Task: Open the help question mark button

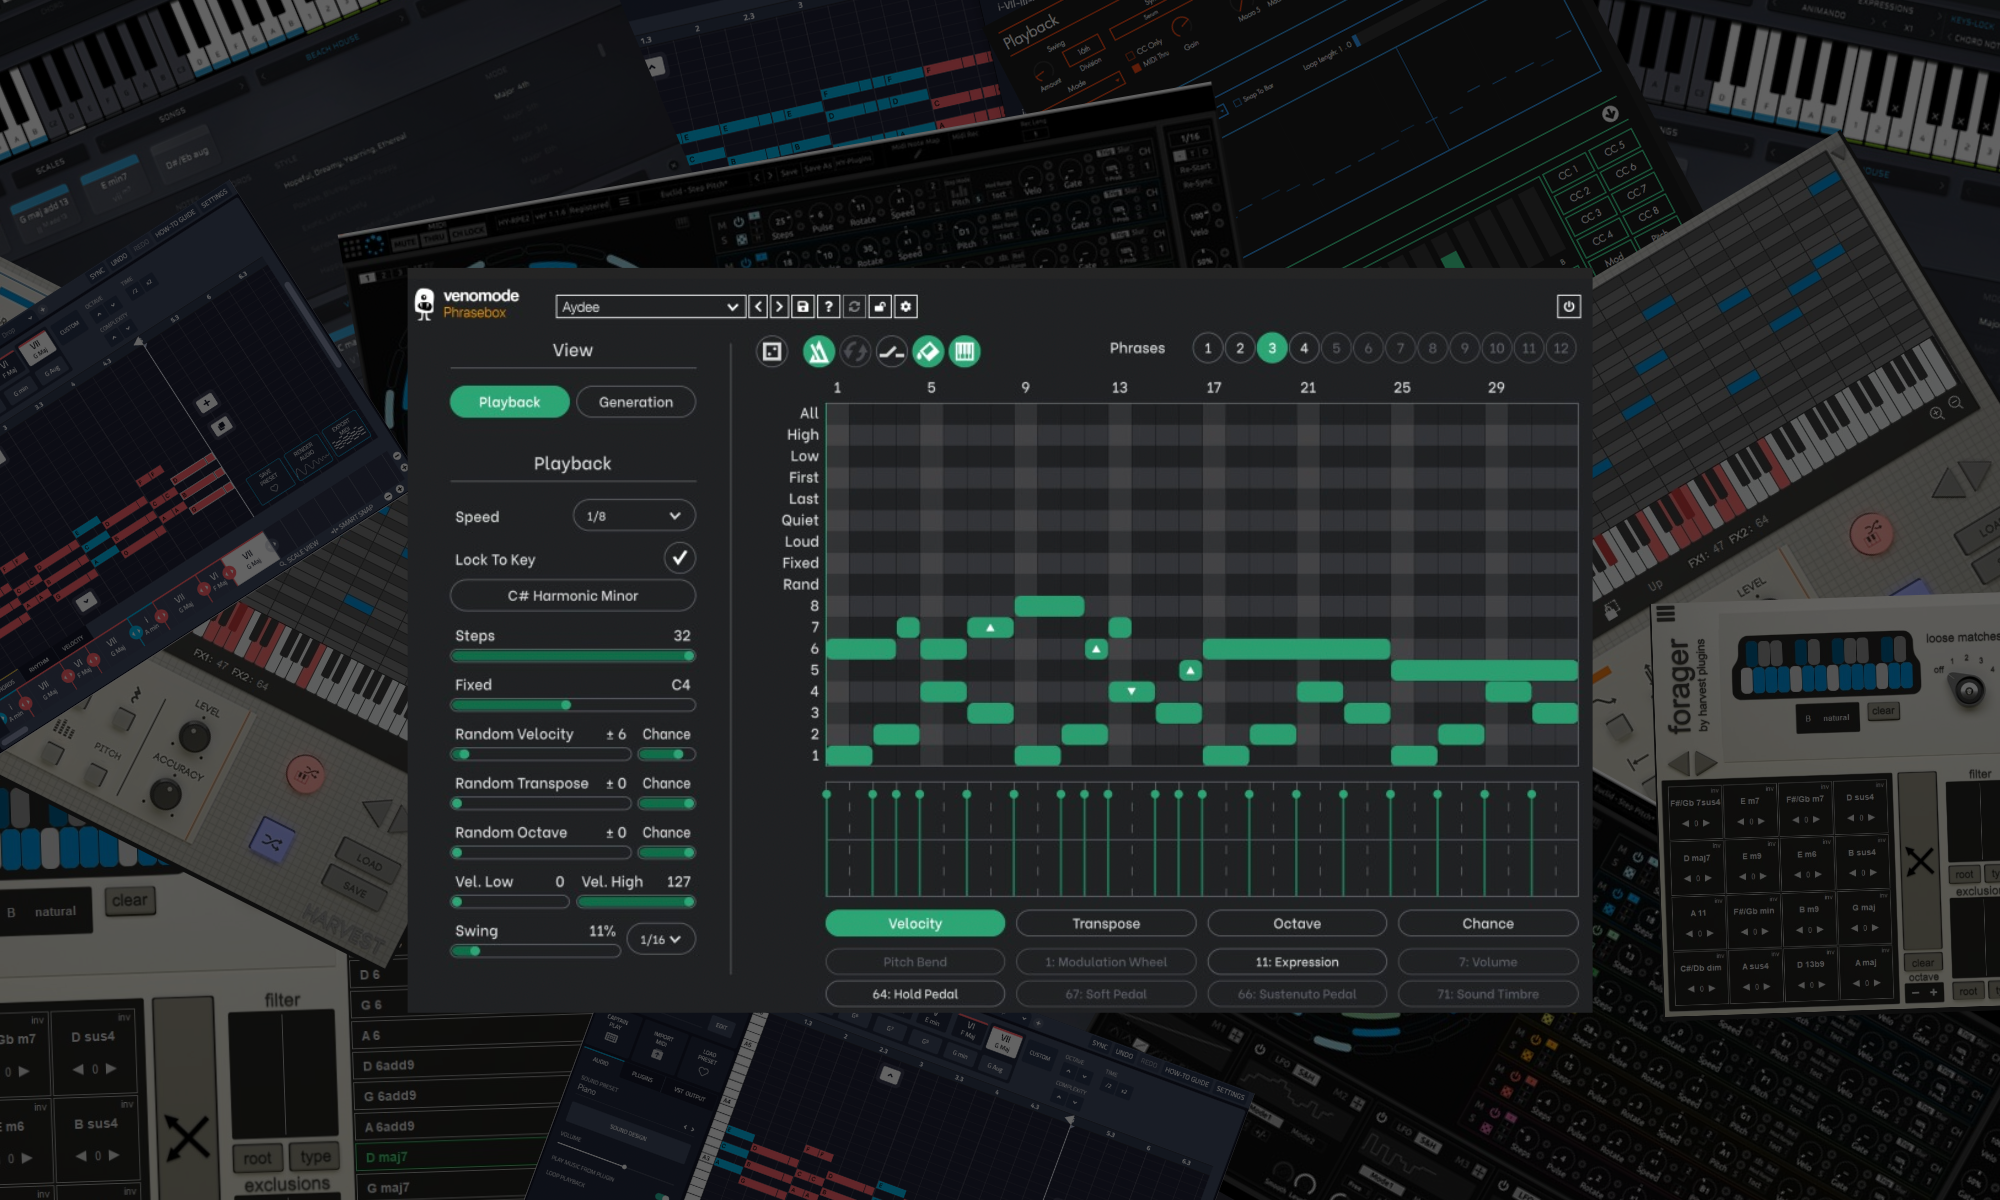Action: [828, 307]
